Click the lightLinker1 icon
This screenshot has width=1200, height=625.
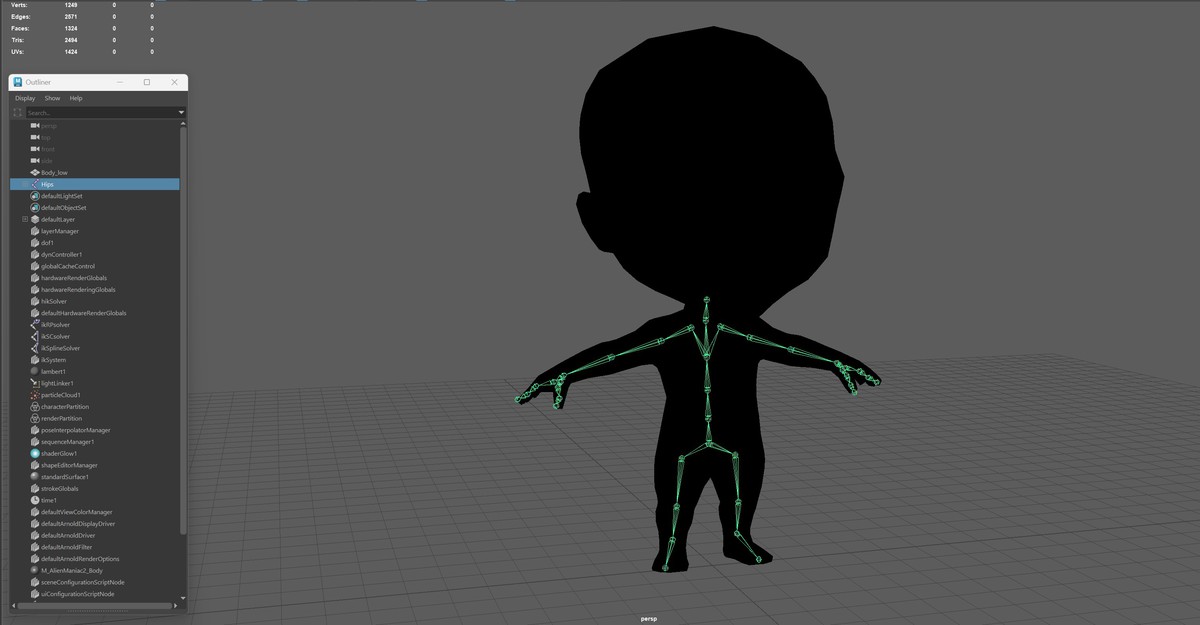35,383
